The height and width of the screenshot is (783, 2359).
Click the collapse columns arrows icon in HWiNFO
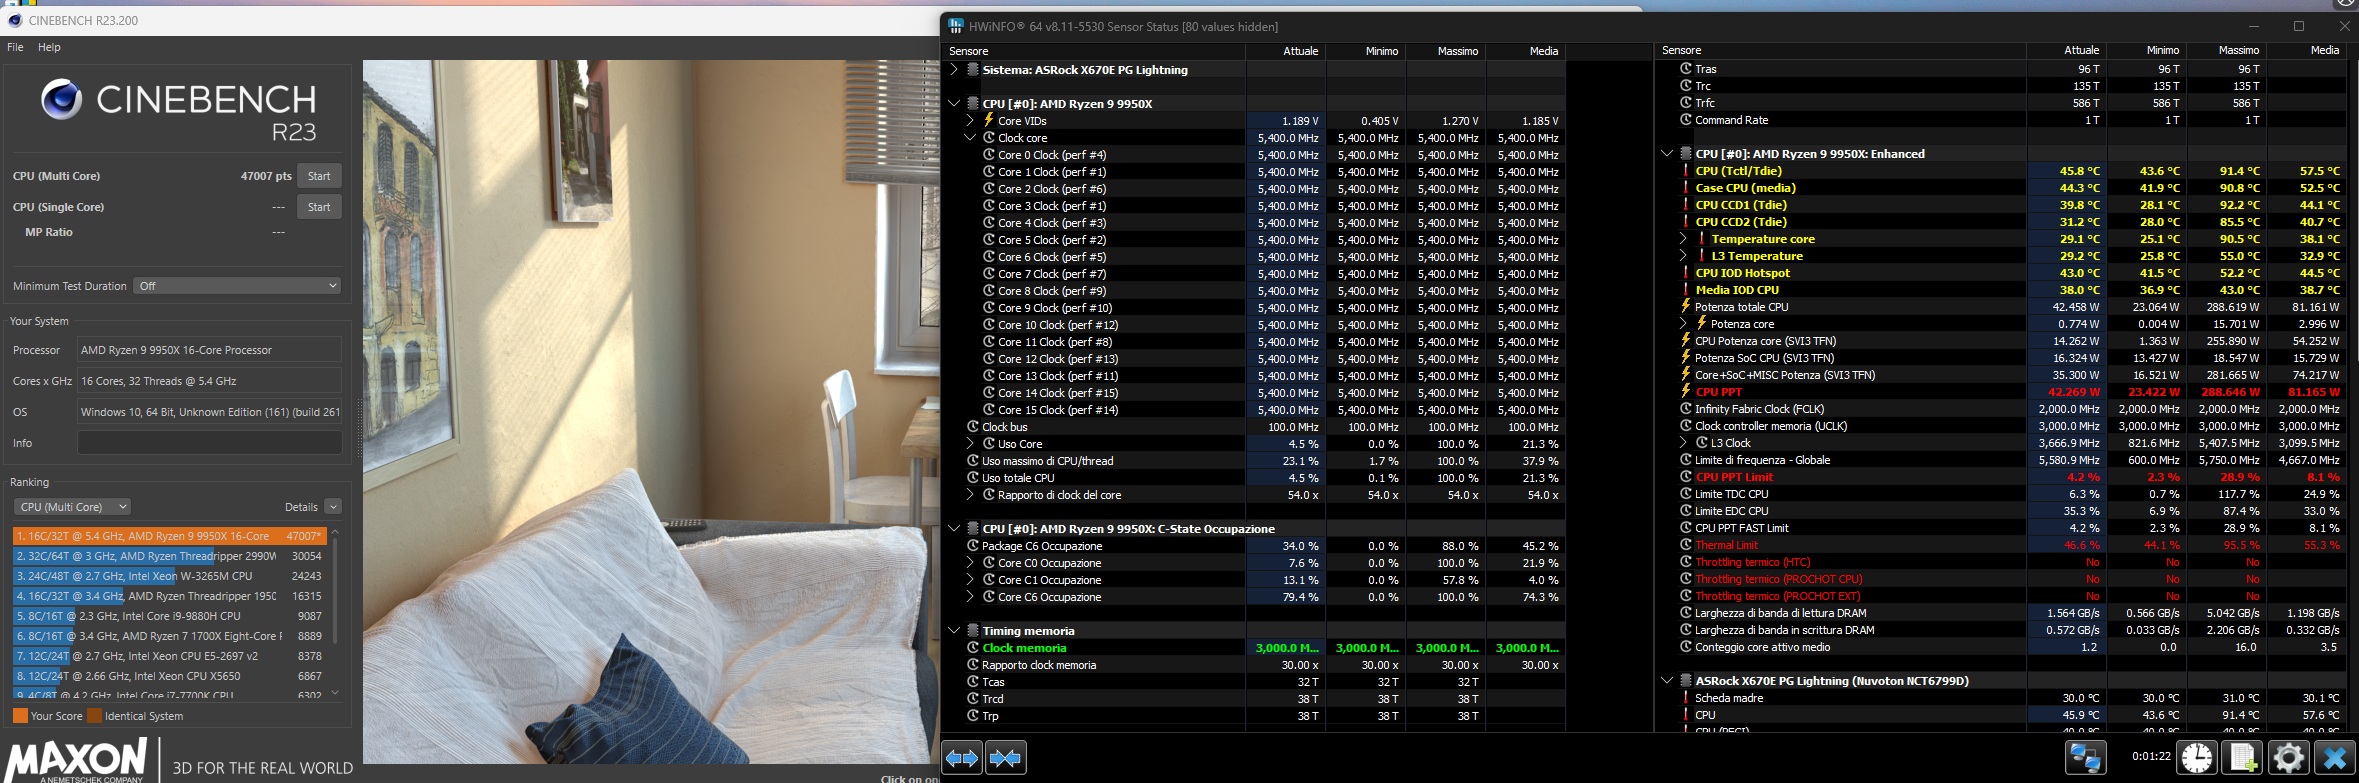[x=1005, y=758]
